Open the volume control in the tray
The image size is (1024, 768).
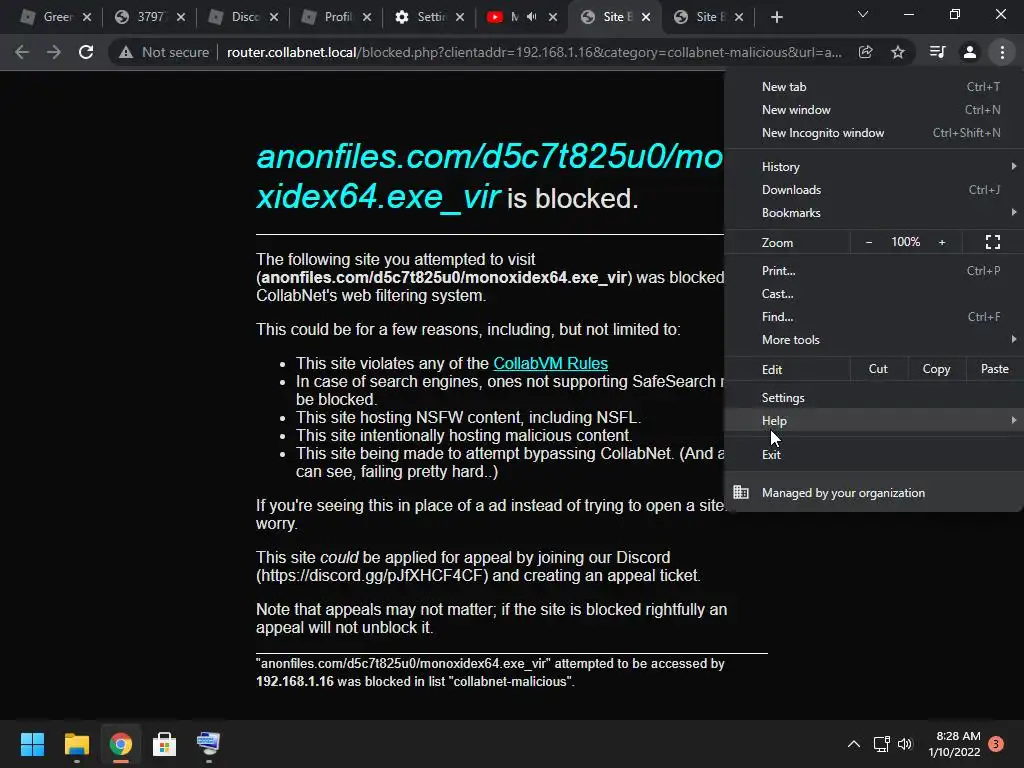point(904,744)
